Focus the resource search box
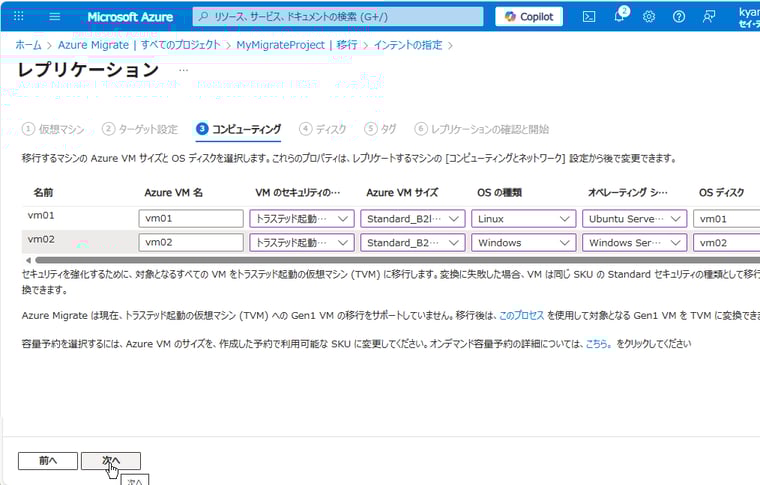This screenshot has height=485, width=760. pyautogui.click(x=338, y=16)
